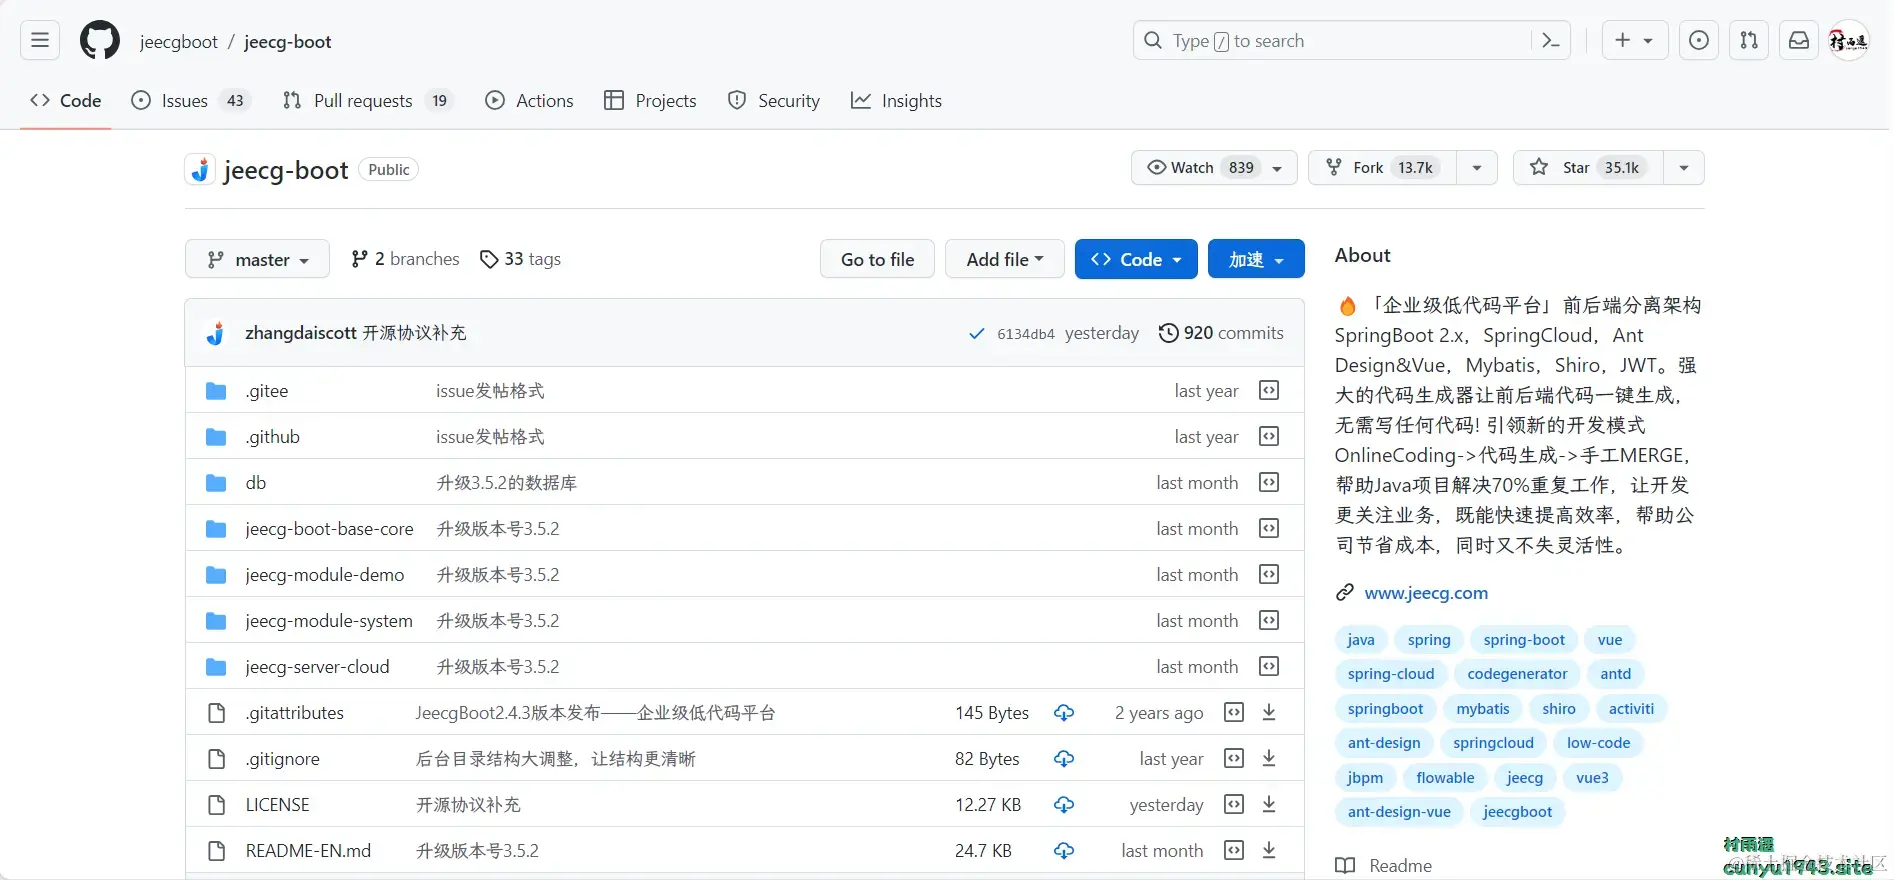Open code viewer icon for jeecg-server-cloud row
1894x880 pixels.
(x=1269, y=666)
